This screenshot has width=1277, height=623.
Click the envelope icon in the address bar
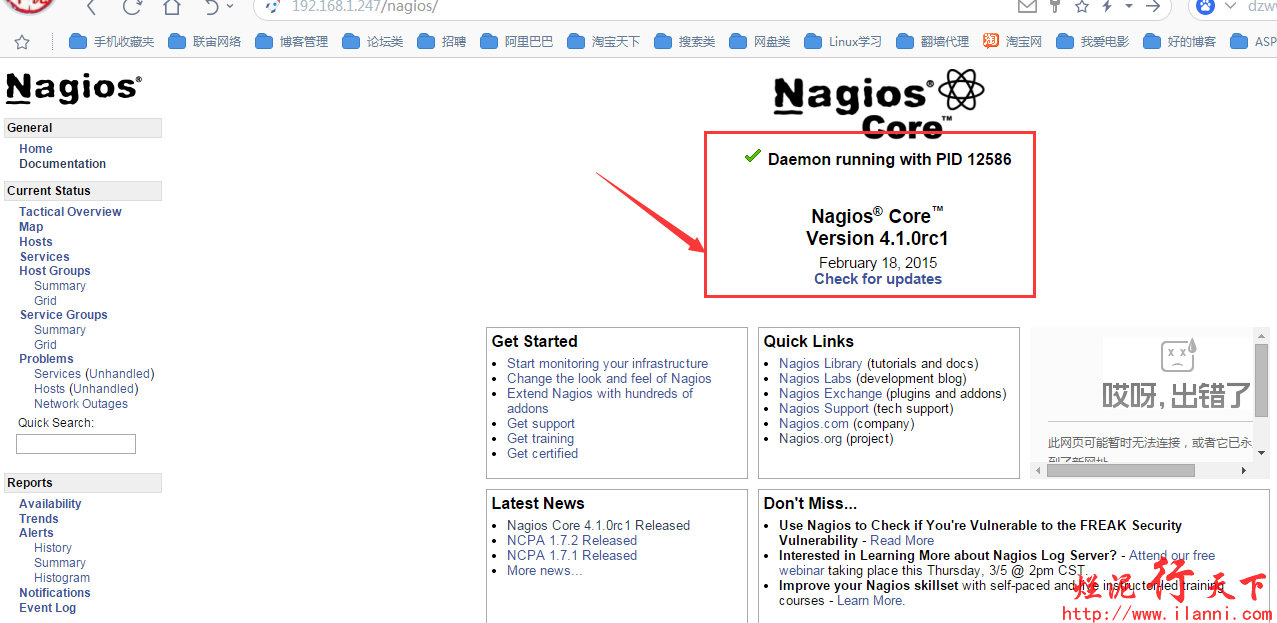tap(1027, 6)
